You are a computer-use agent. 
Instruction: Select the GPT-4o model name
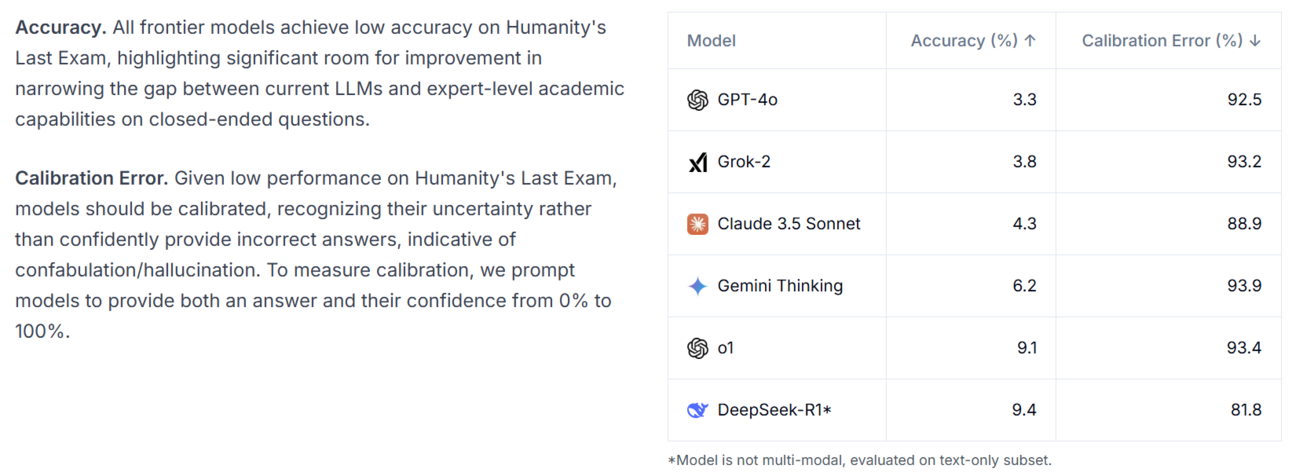747,100
